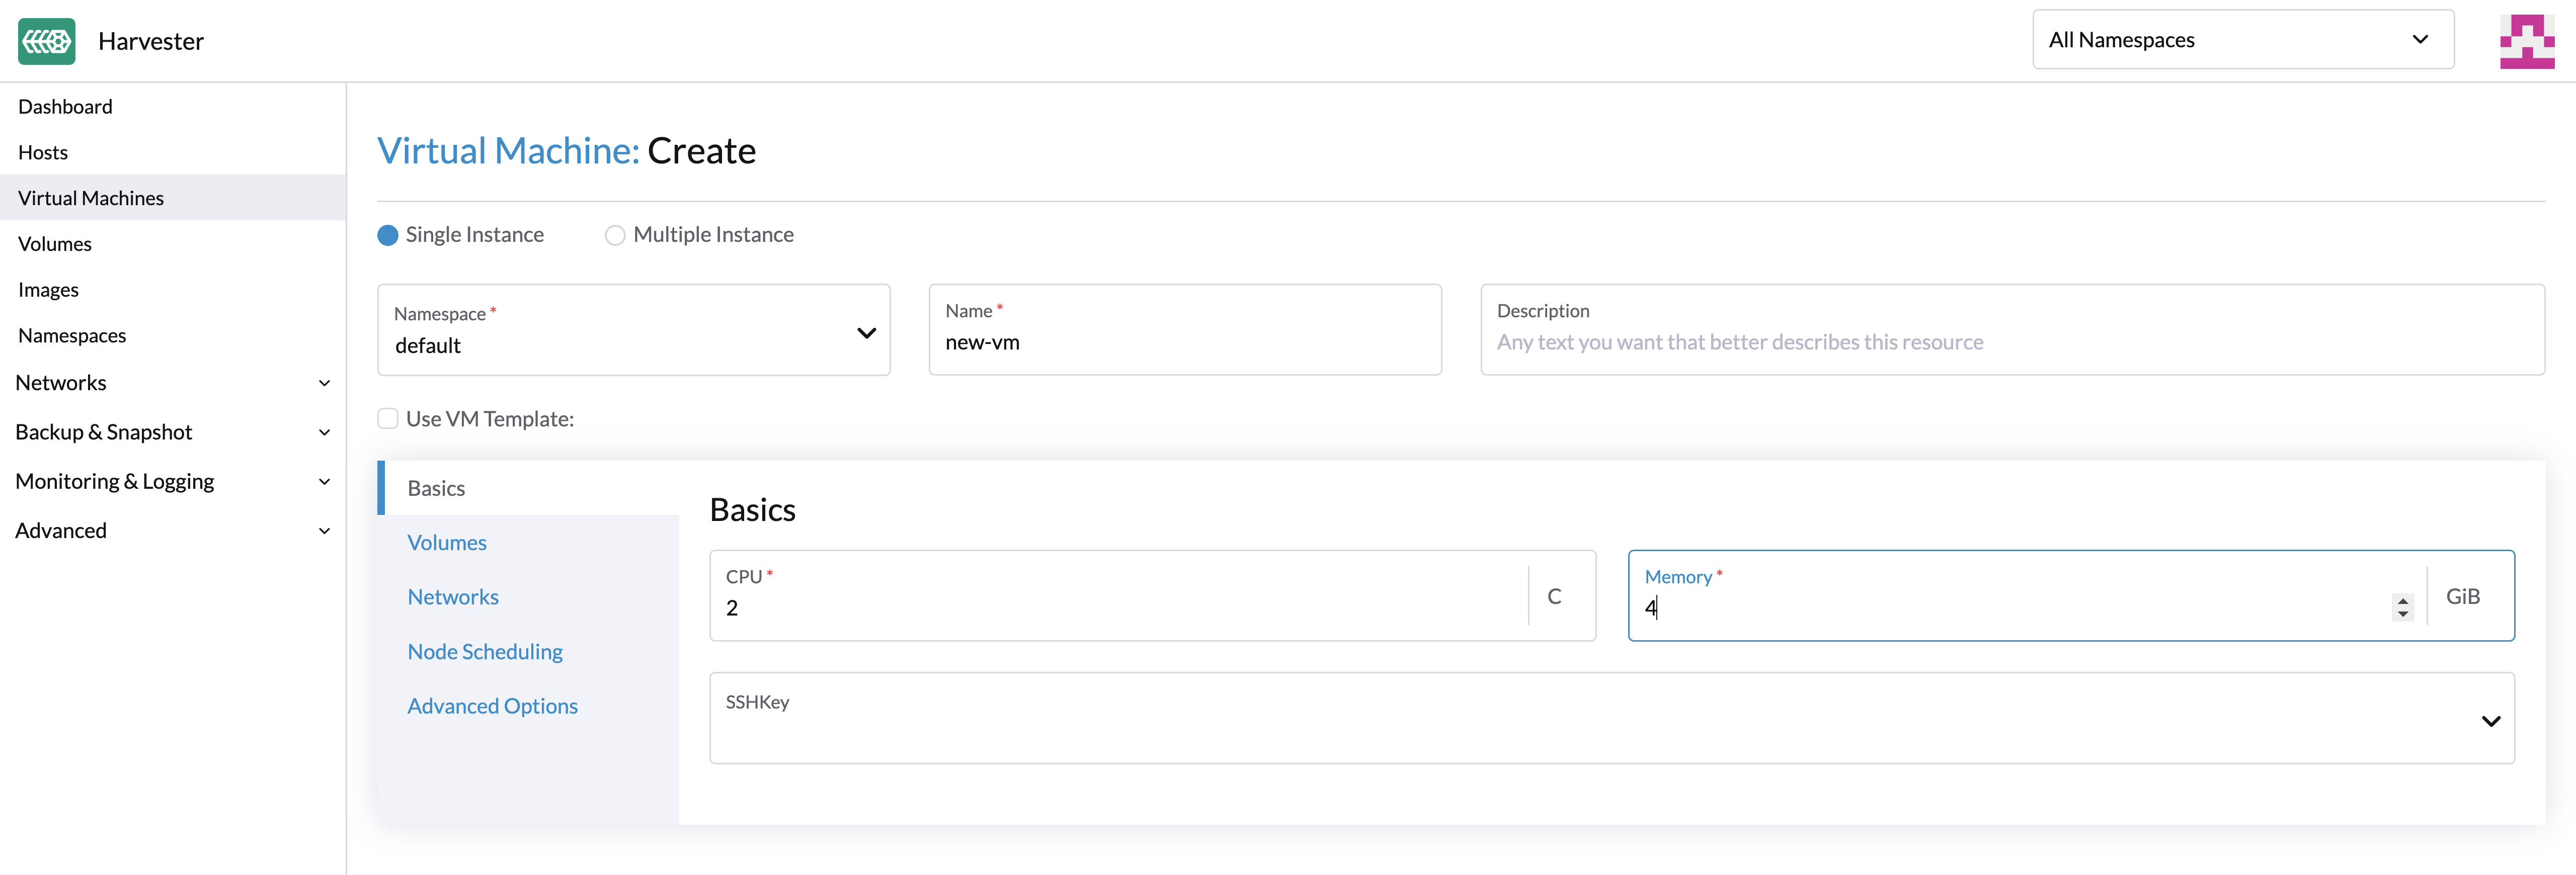Click the Advanced Options tab
The height and width of the screenshot is (875, 2576).
[x=493, y=704]
